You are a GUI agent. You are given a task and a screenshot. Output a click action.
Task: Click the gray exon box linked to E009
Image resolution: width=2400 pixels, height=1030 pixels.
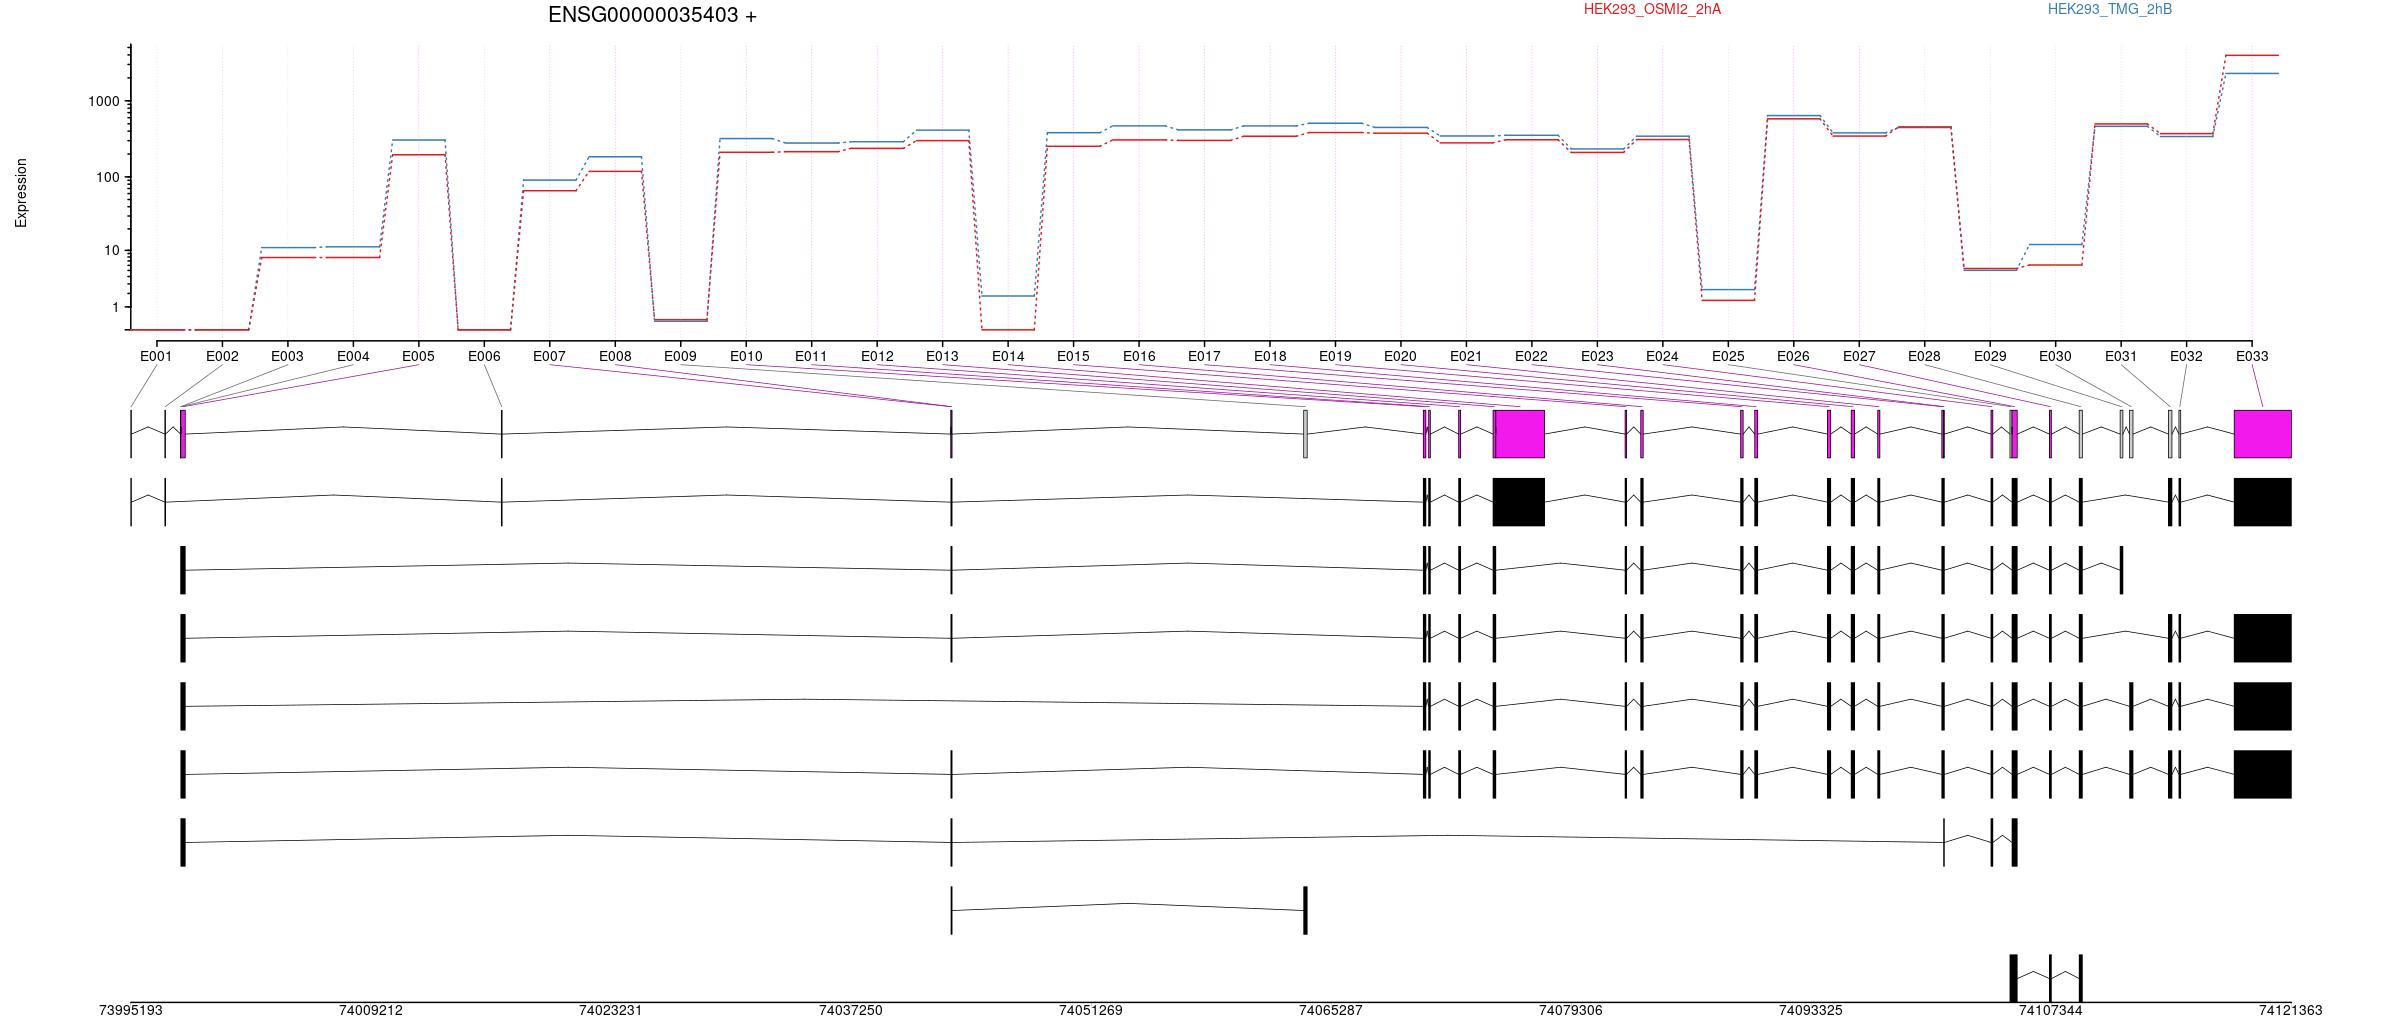click(1306, 434)
